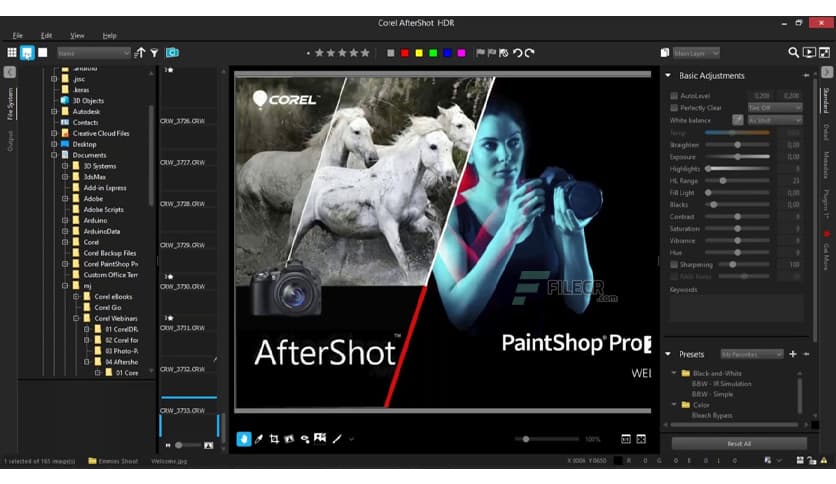Apply the red color label
Viewport: 836px width, 484px height.
tap(405, 53)
